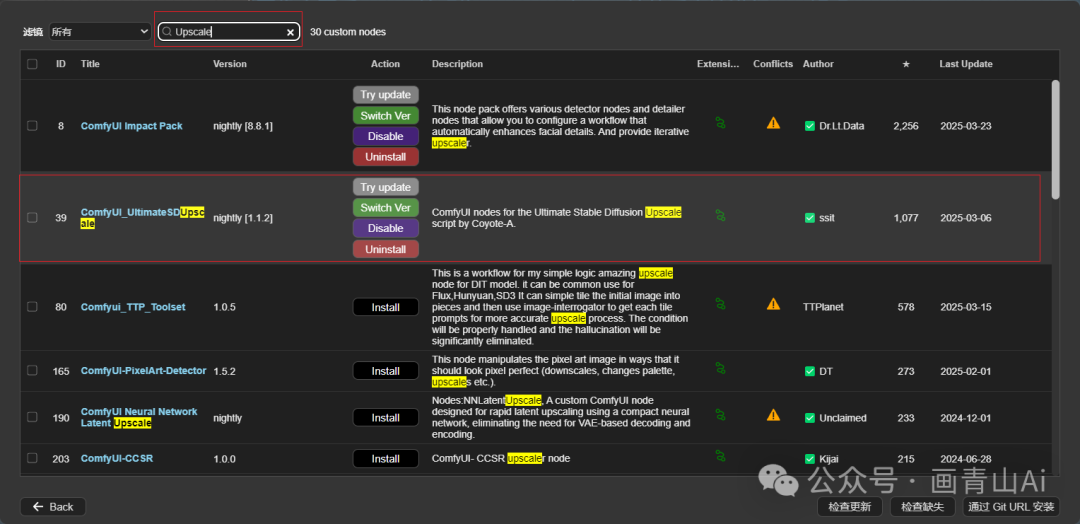Check the Comfyui_TTP_Toolset row checkbox

click(32, 307)
